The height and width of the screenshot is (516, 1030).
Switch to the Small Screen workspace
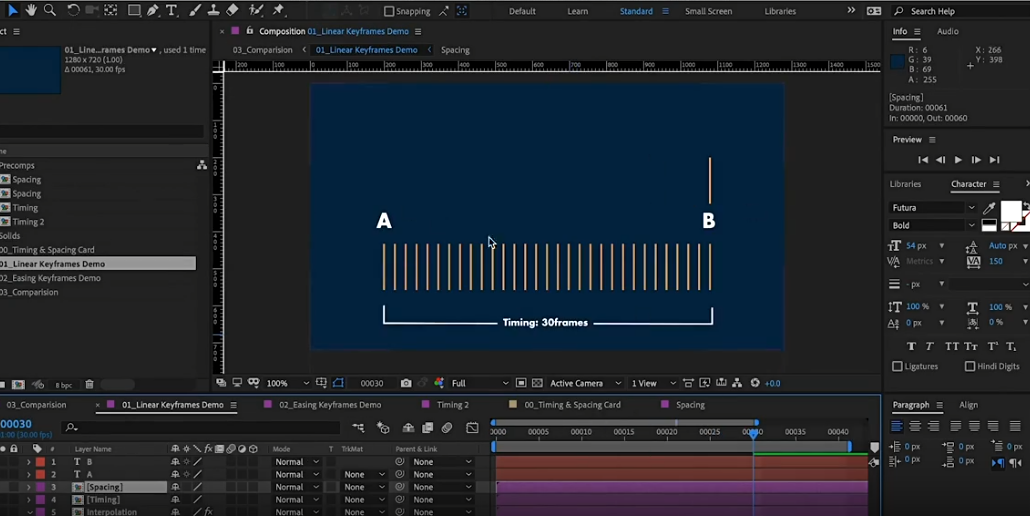pos(708,11)
